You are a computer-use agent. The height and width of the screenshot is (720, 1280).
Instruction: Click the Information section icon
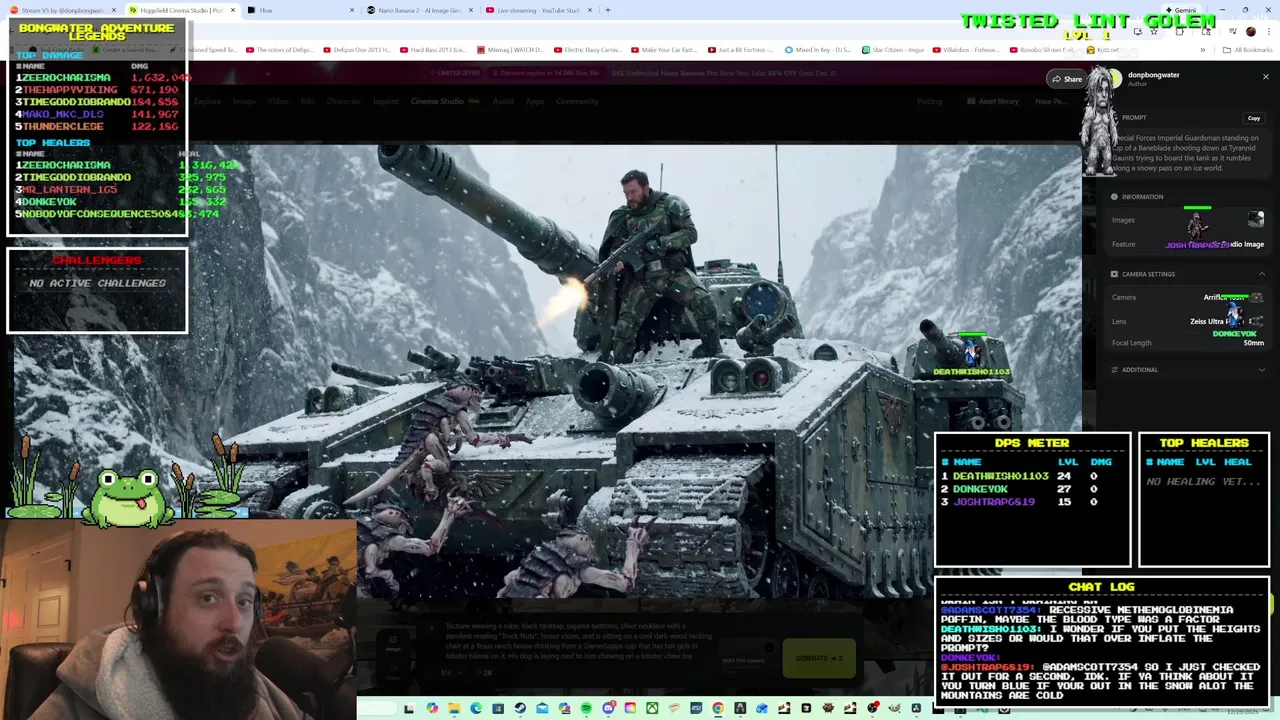click(1114, 197)
